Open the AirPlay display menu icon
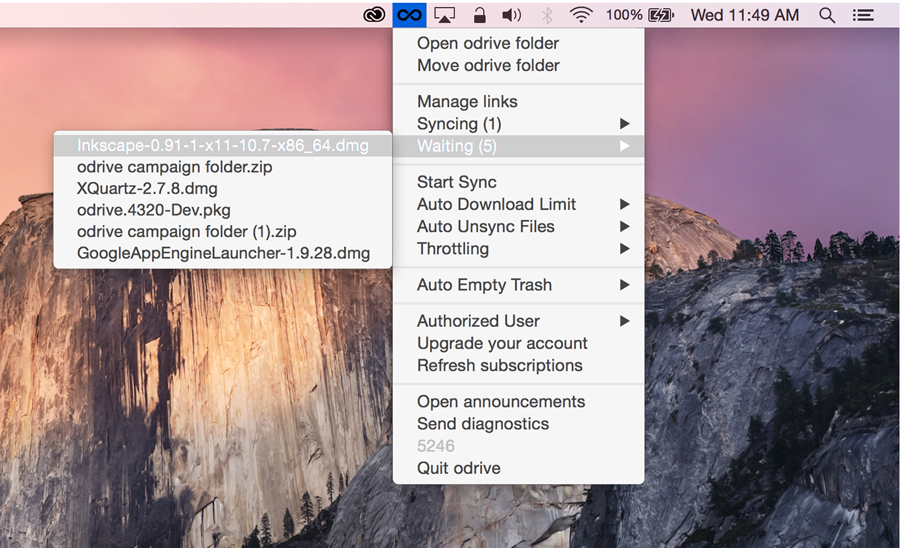The image size is (900, 548). coord(444,15)
